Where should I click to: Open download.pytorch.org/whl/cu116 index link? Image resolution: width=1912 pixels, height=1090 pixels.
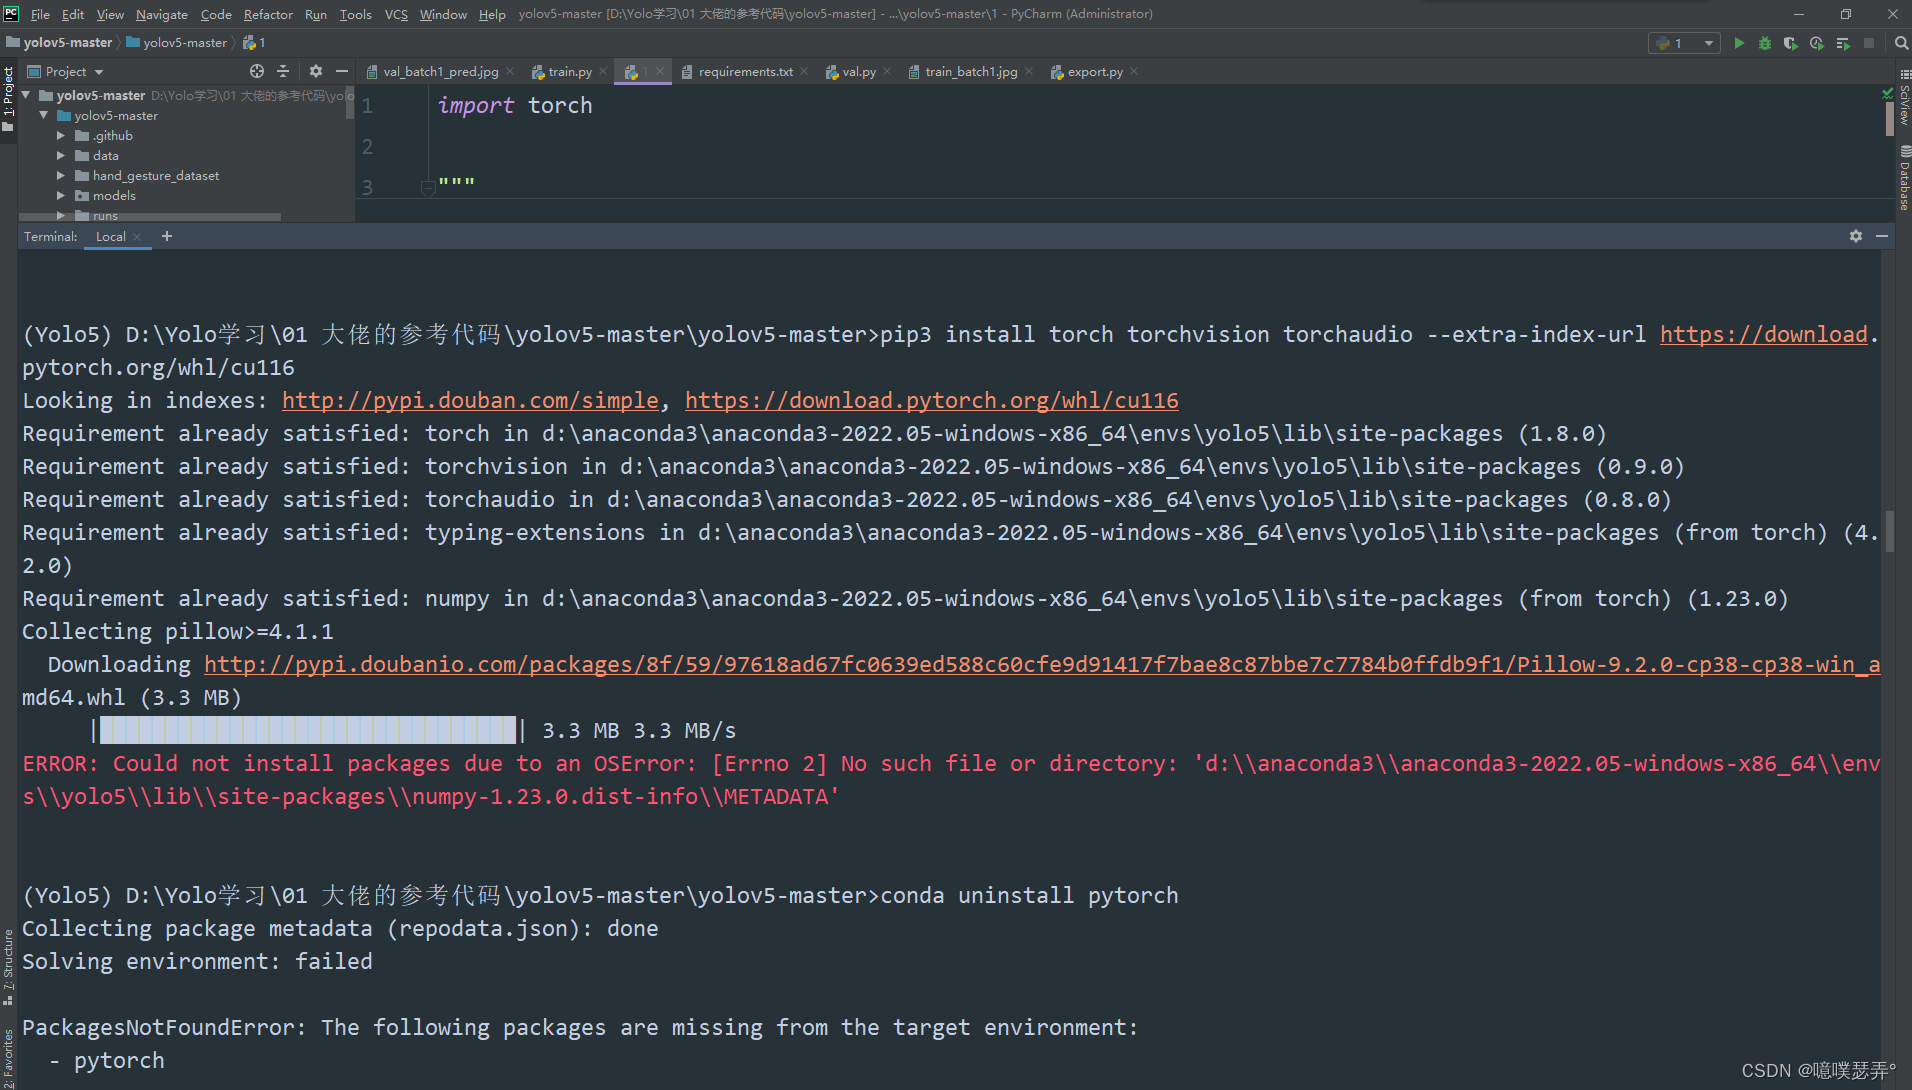click(932, 400)
